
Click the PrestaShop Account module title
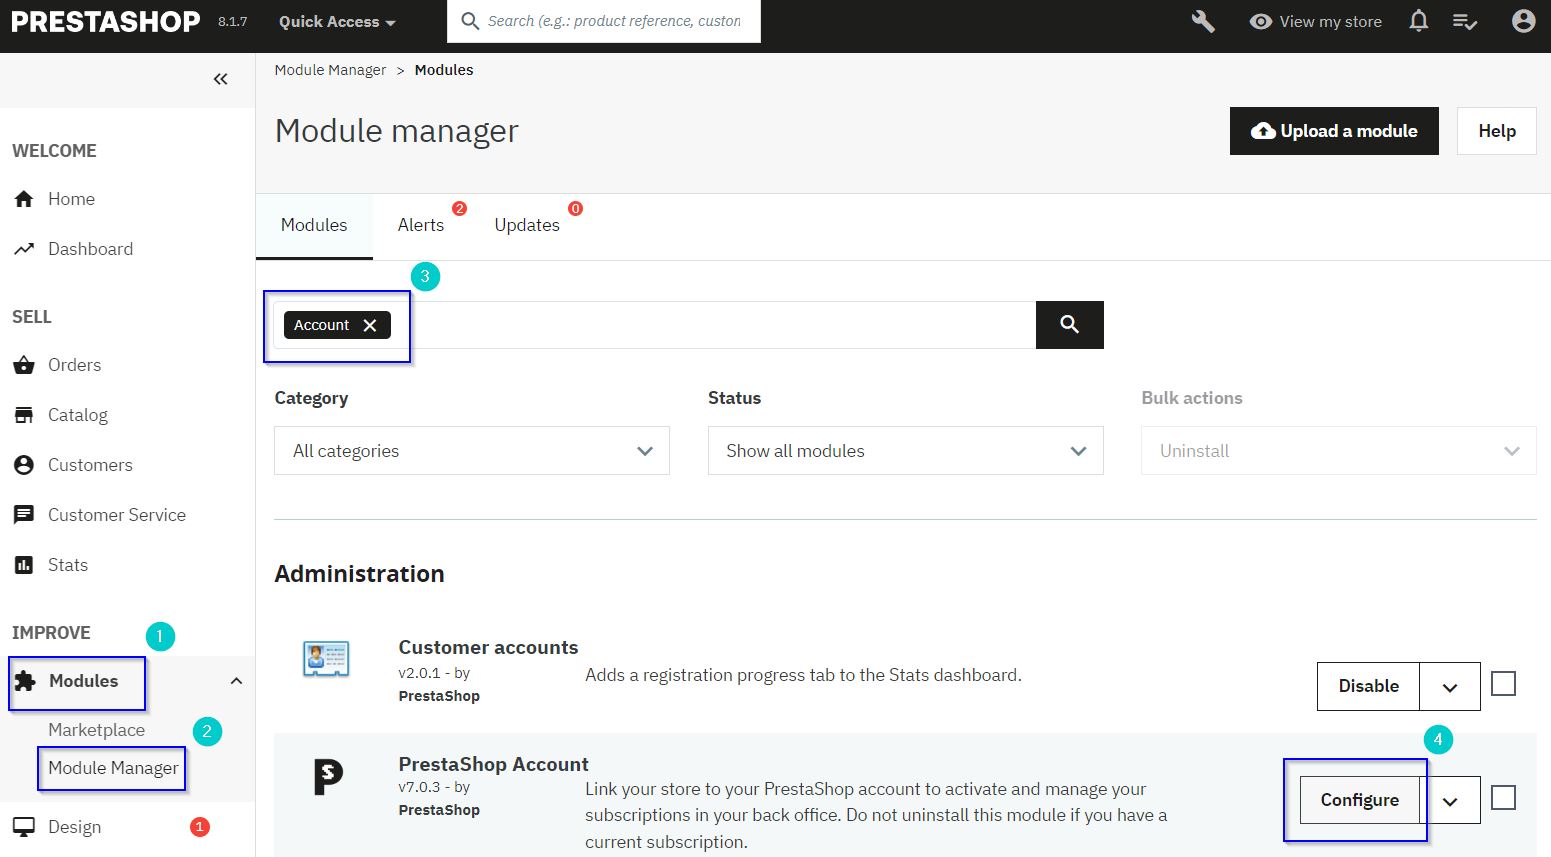493,764
